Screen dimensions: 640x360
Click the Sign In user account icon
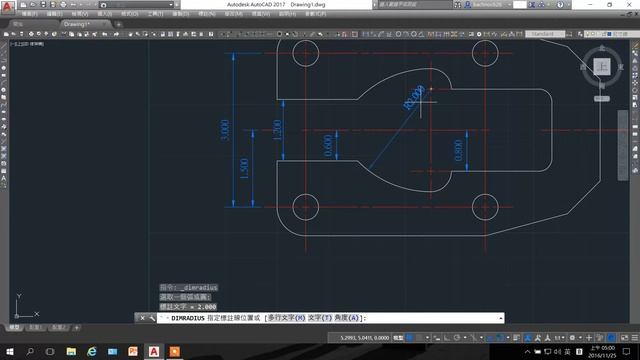tap(467, 5)
